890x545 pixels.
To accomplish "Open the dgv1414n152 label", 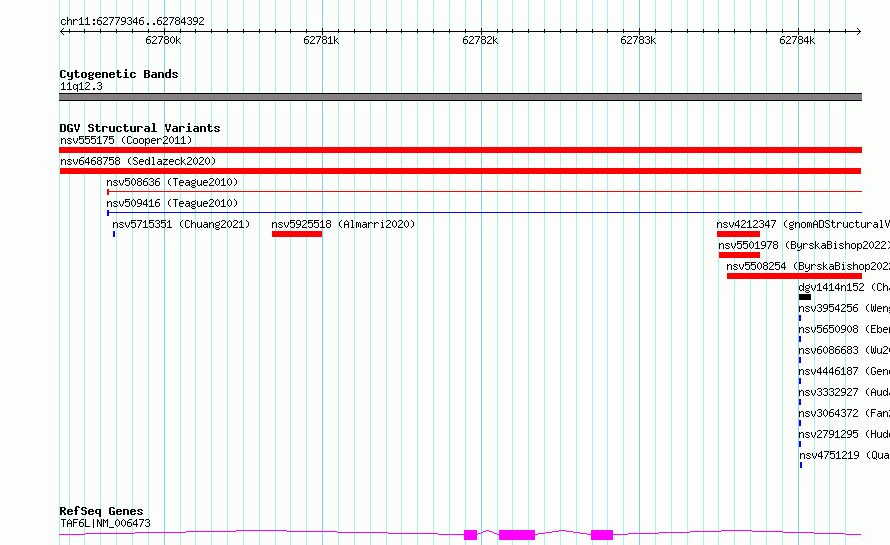I will [844, 287].
